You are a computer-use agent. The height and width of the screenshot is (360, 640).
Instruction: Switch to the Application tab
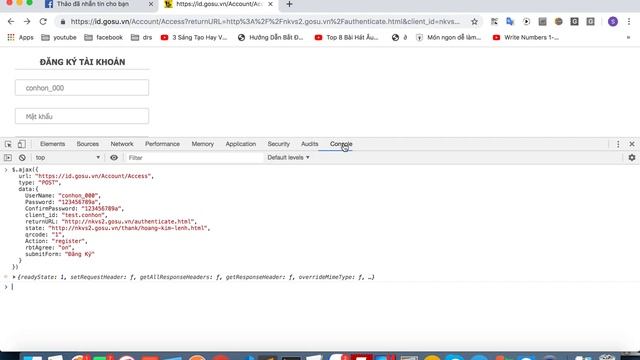241,144
